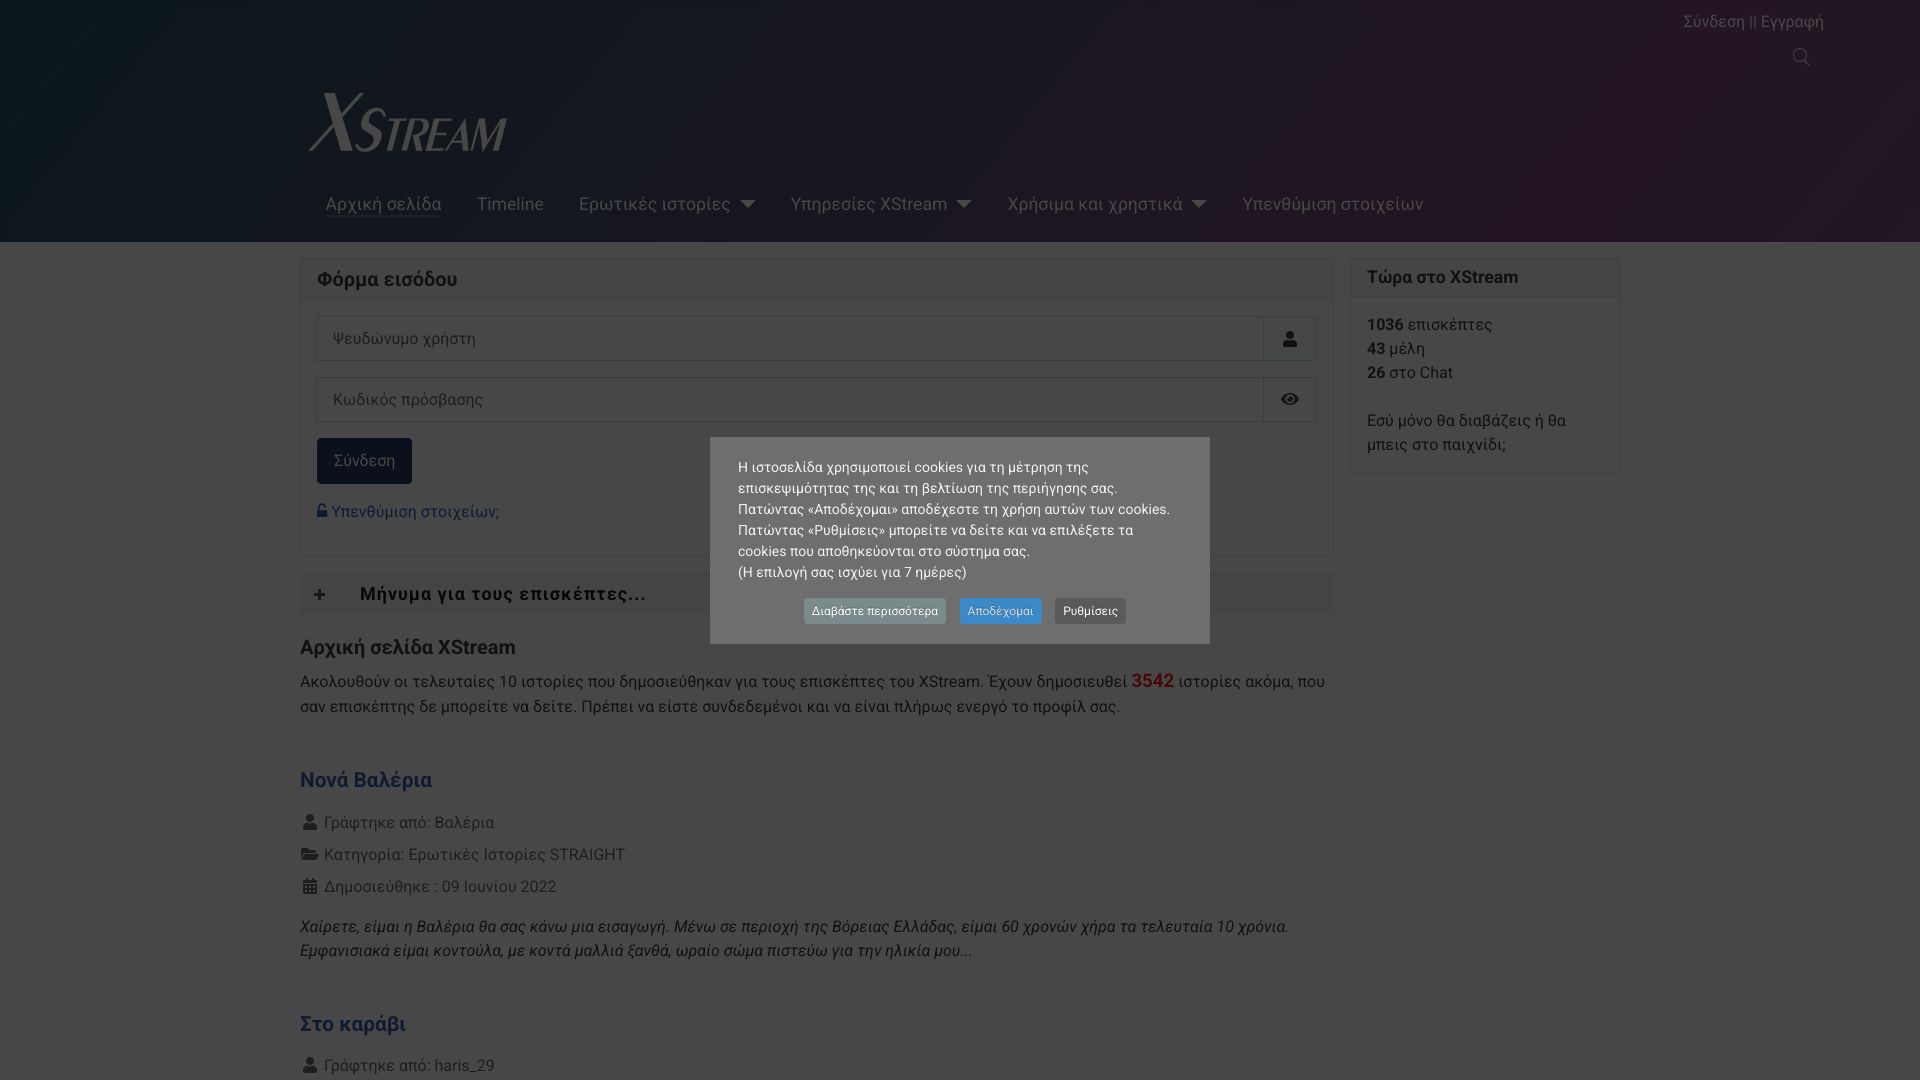Click the calendar icon beside Δημοσιεύθηκε
Viewport: 1920px width, 1080px height.
(x=310, y=886)
